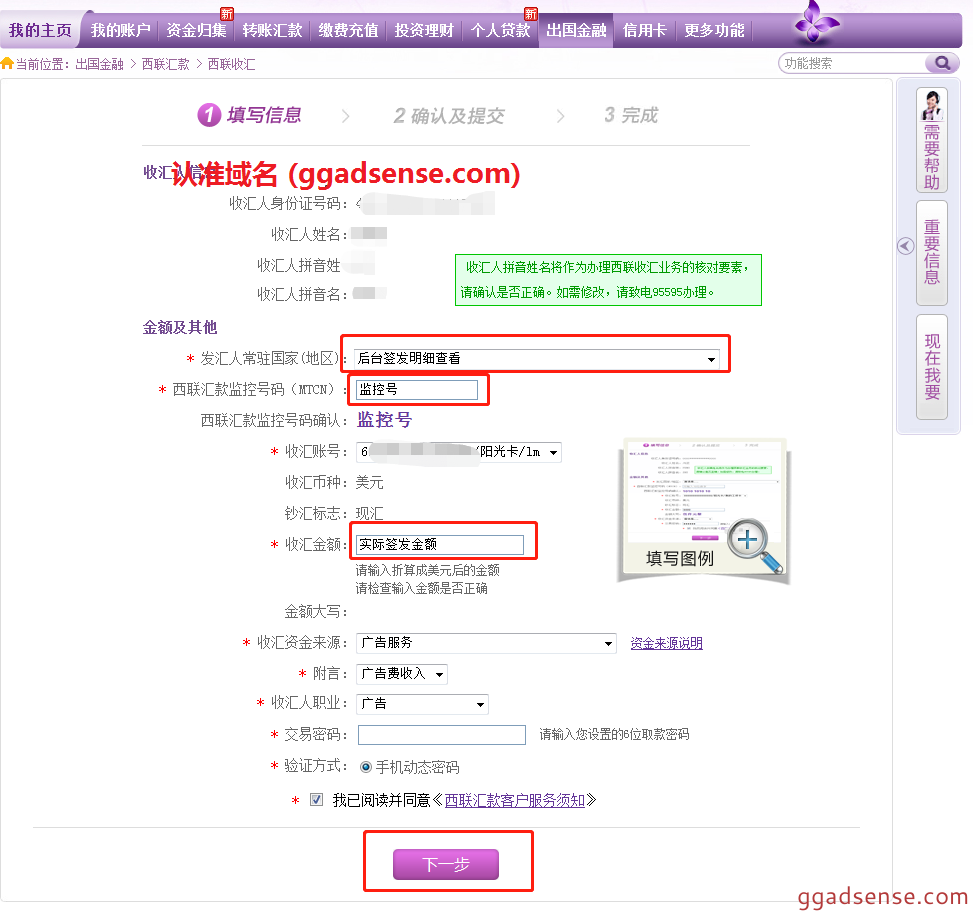Viewport: 973px width, 911px height.
Task: Expand the 收汇人职业 dropdown
Action: (x=481, y=704)
